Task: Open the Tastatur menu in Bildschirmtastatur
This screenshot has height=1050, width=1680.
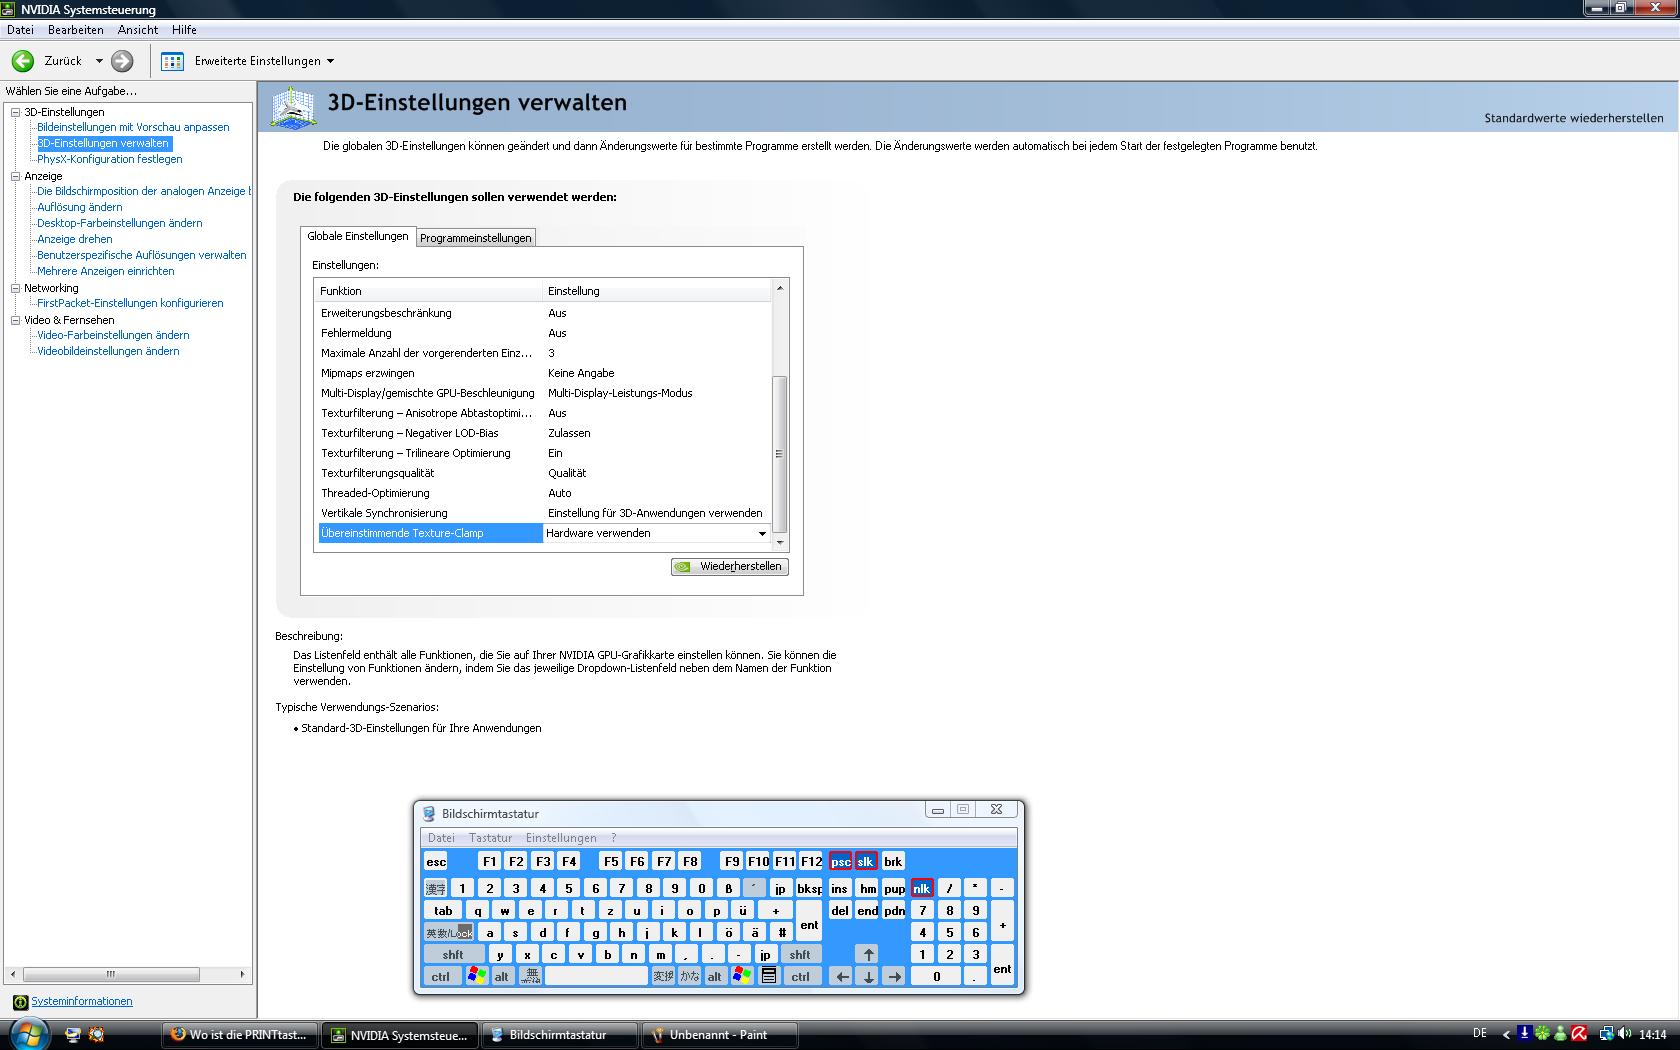Action: [x=490, y=838]
